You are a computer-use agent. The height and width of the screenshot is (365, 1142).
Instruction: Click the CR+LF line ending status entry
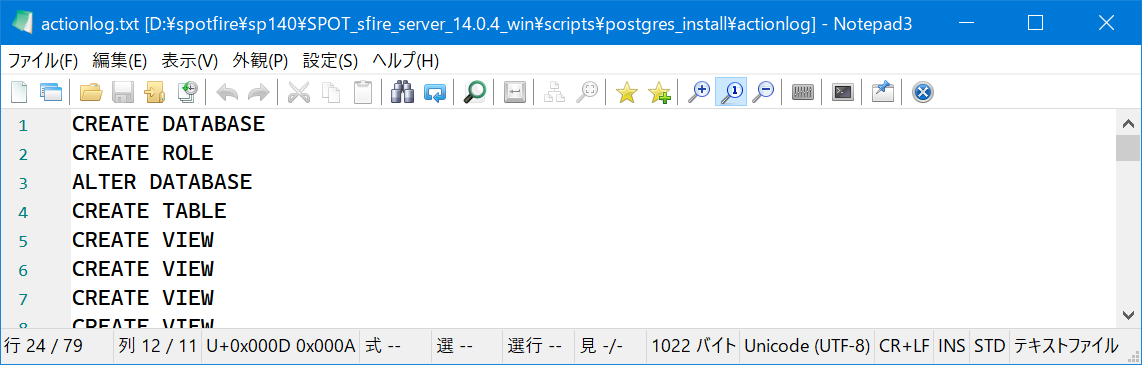point(905,345)
